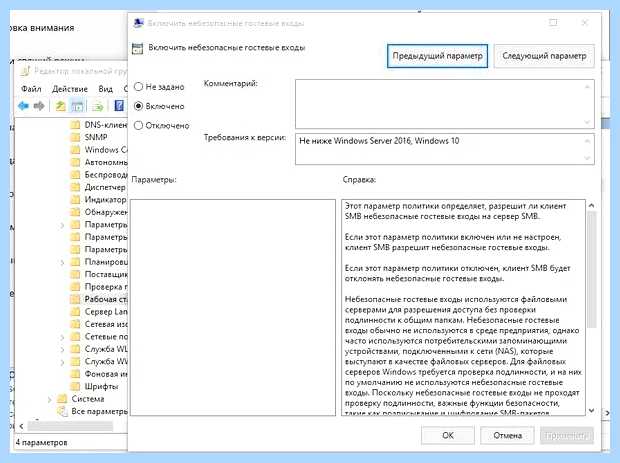Click the Отмена button

click(x=507, y=435)
